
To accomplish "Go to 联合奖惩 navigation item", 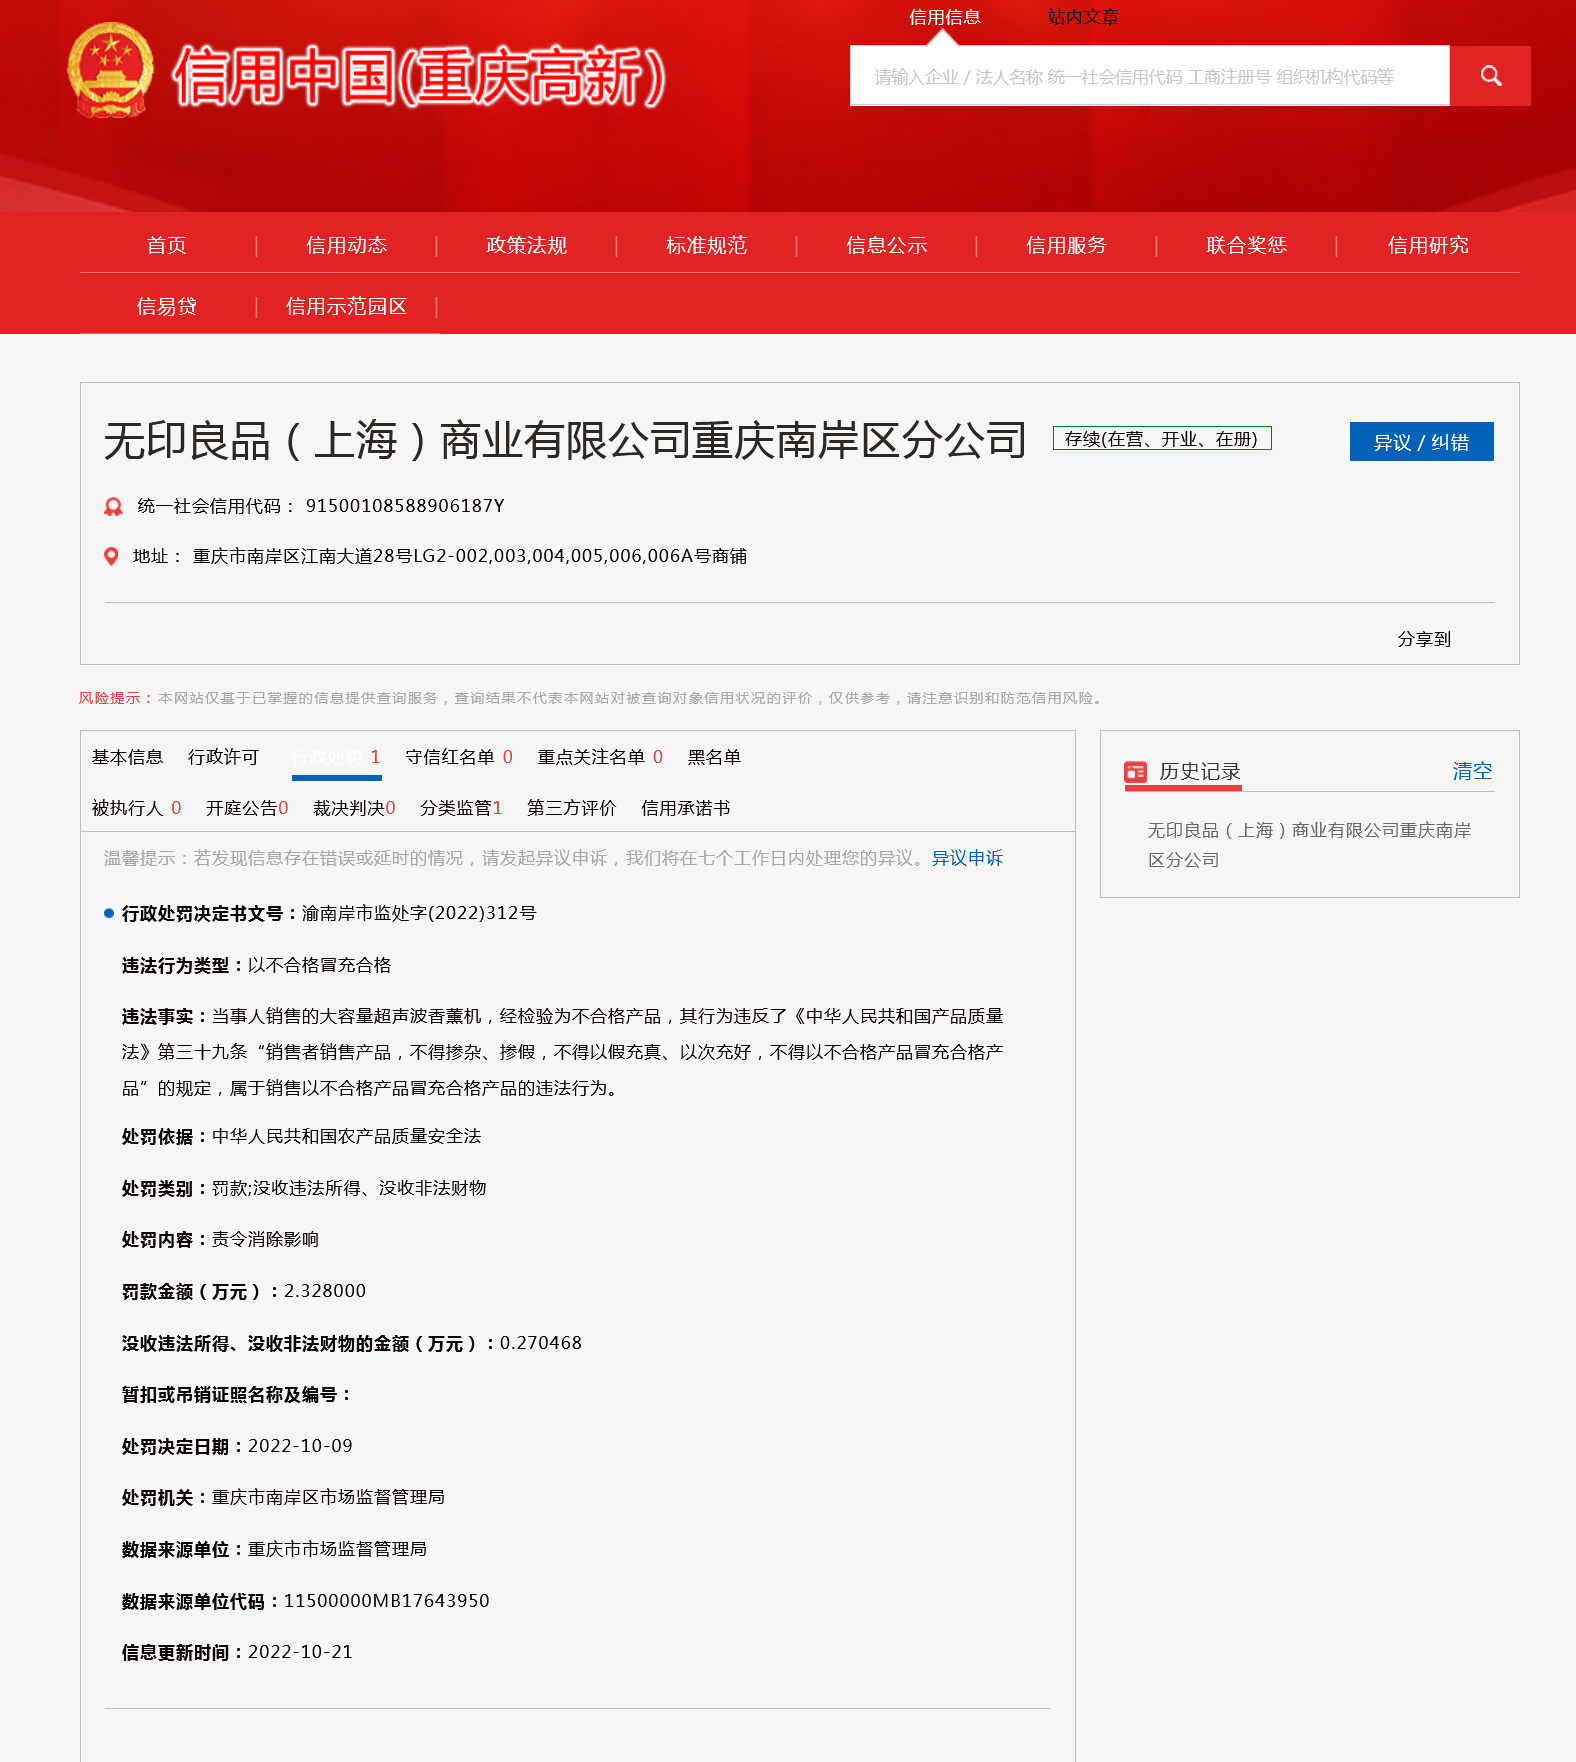I will 1246,245.
